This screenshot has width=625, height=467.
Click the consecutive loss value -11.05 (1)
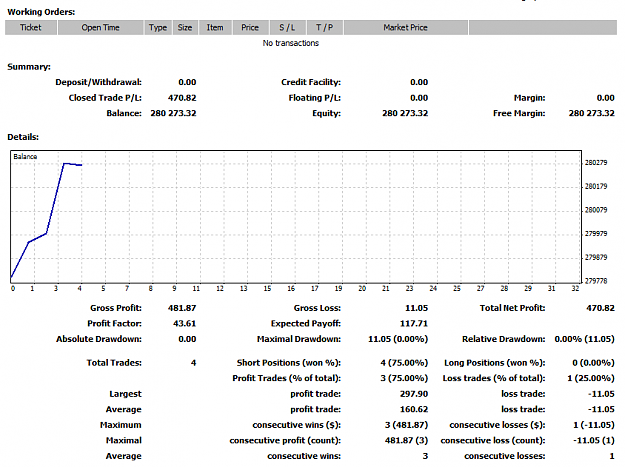point(594,441)
